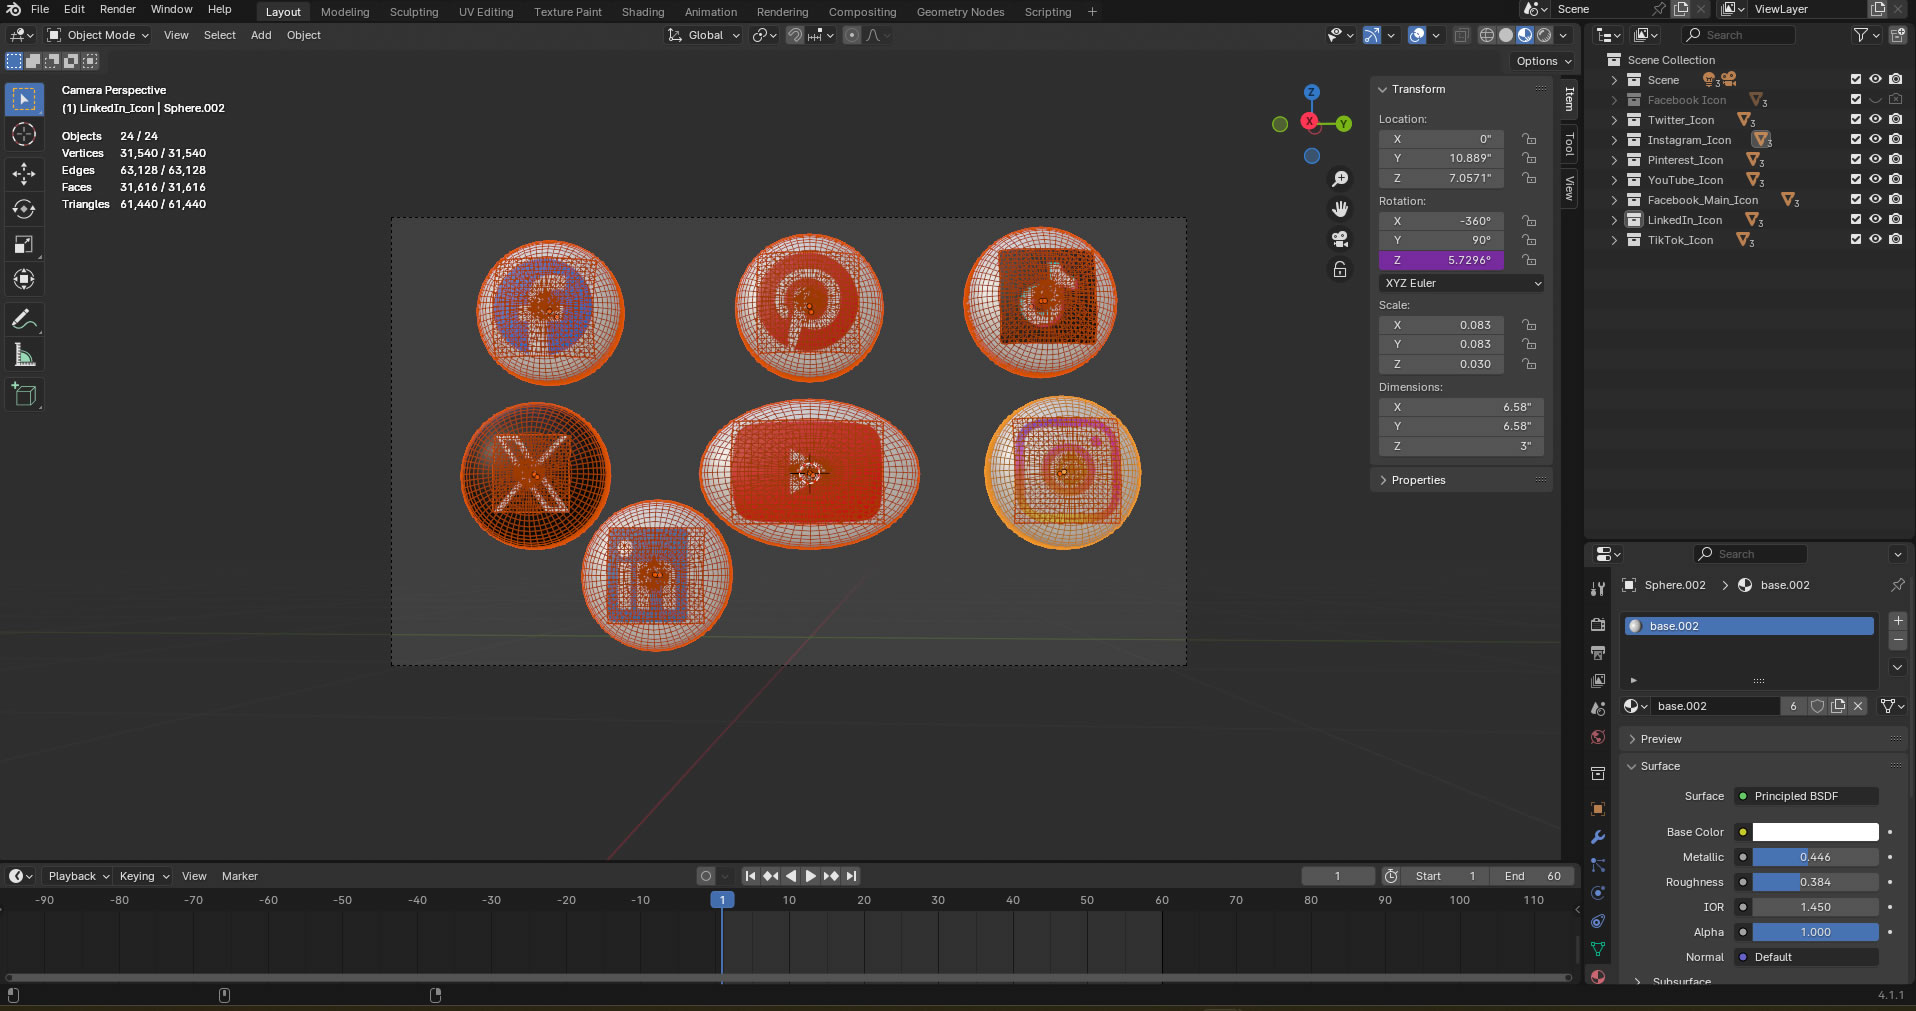Open the Object Mode dropdown
Image resolution: width=1916 pixels, height=1011 pixels.
pos(98,35)
